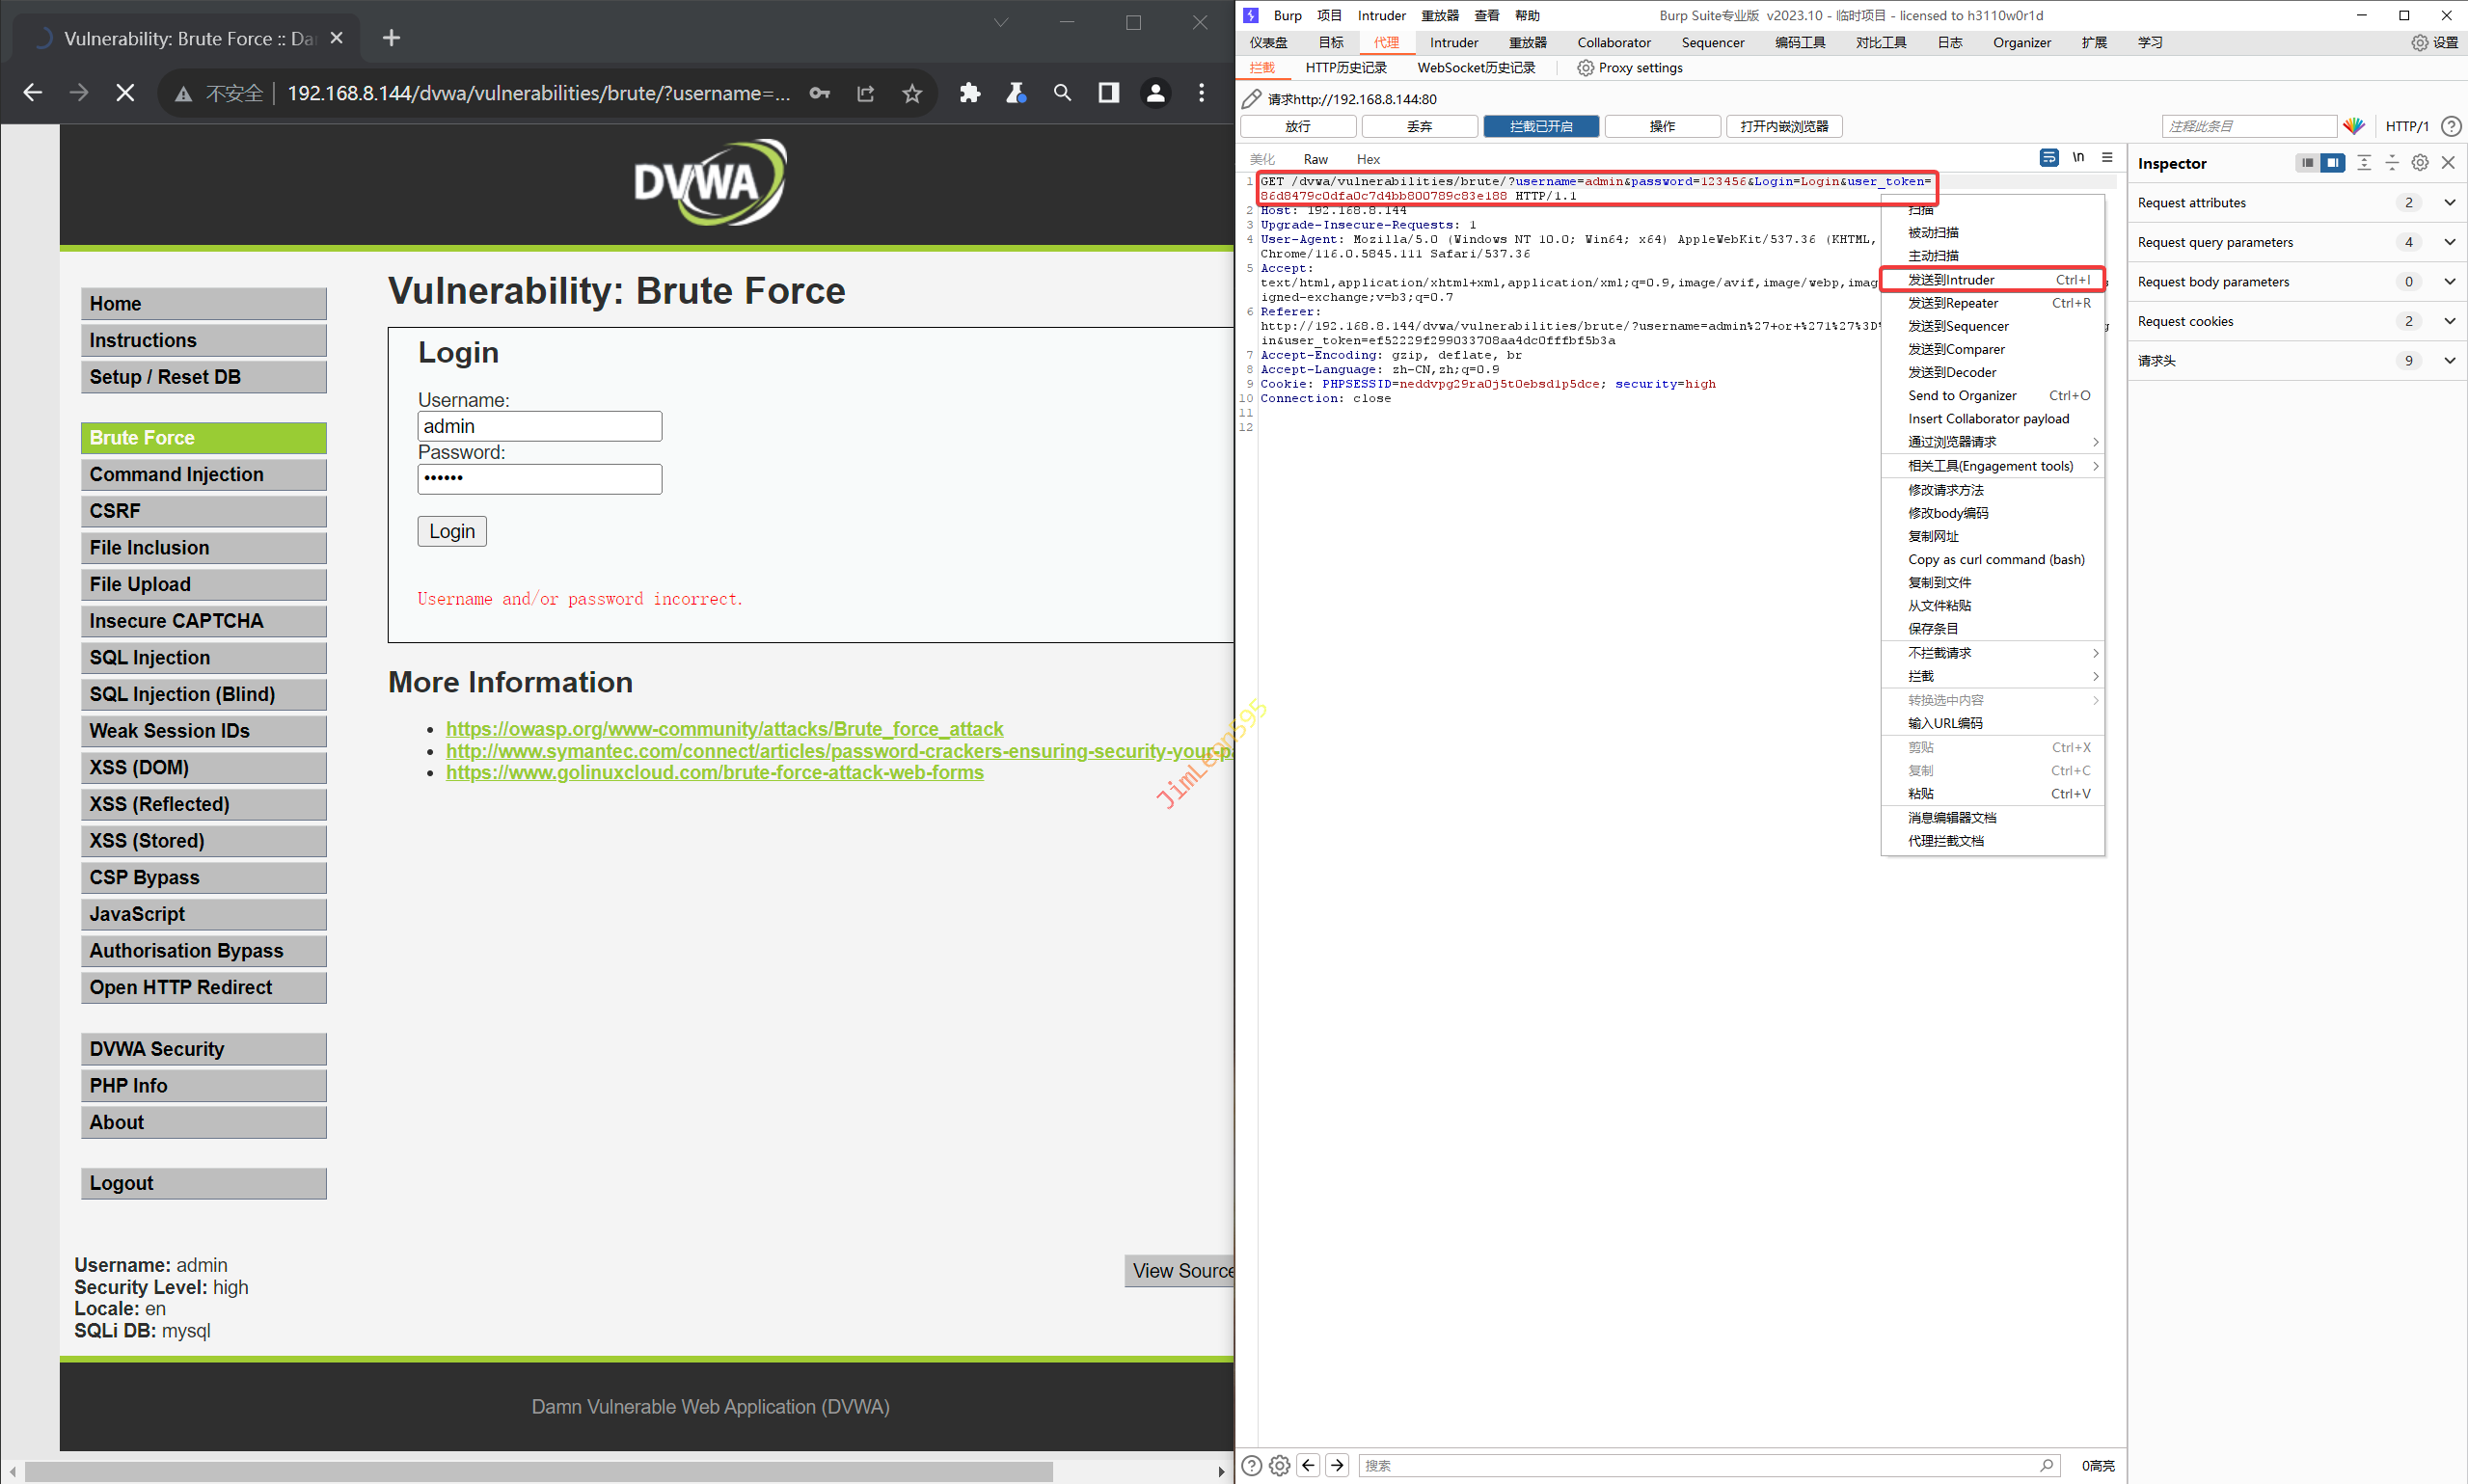Select 发送到Repeater context menu entry
The image size is (2468, 1484).
point(1952,303)
